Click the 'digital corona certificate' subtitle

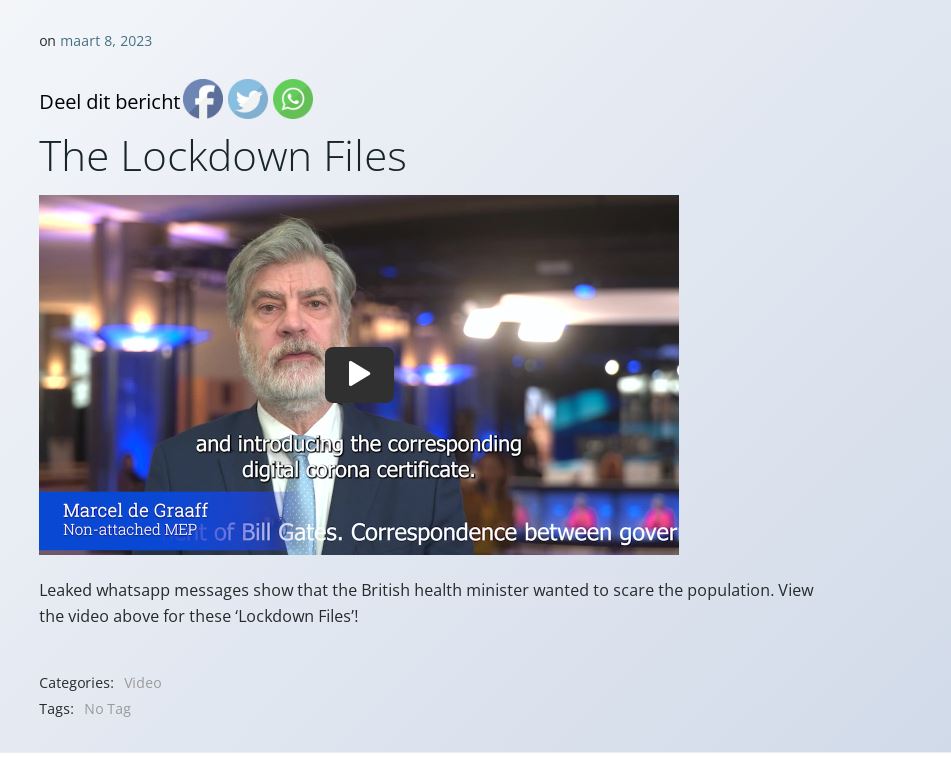pos(358,470)
